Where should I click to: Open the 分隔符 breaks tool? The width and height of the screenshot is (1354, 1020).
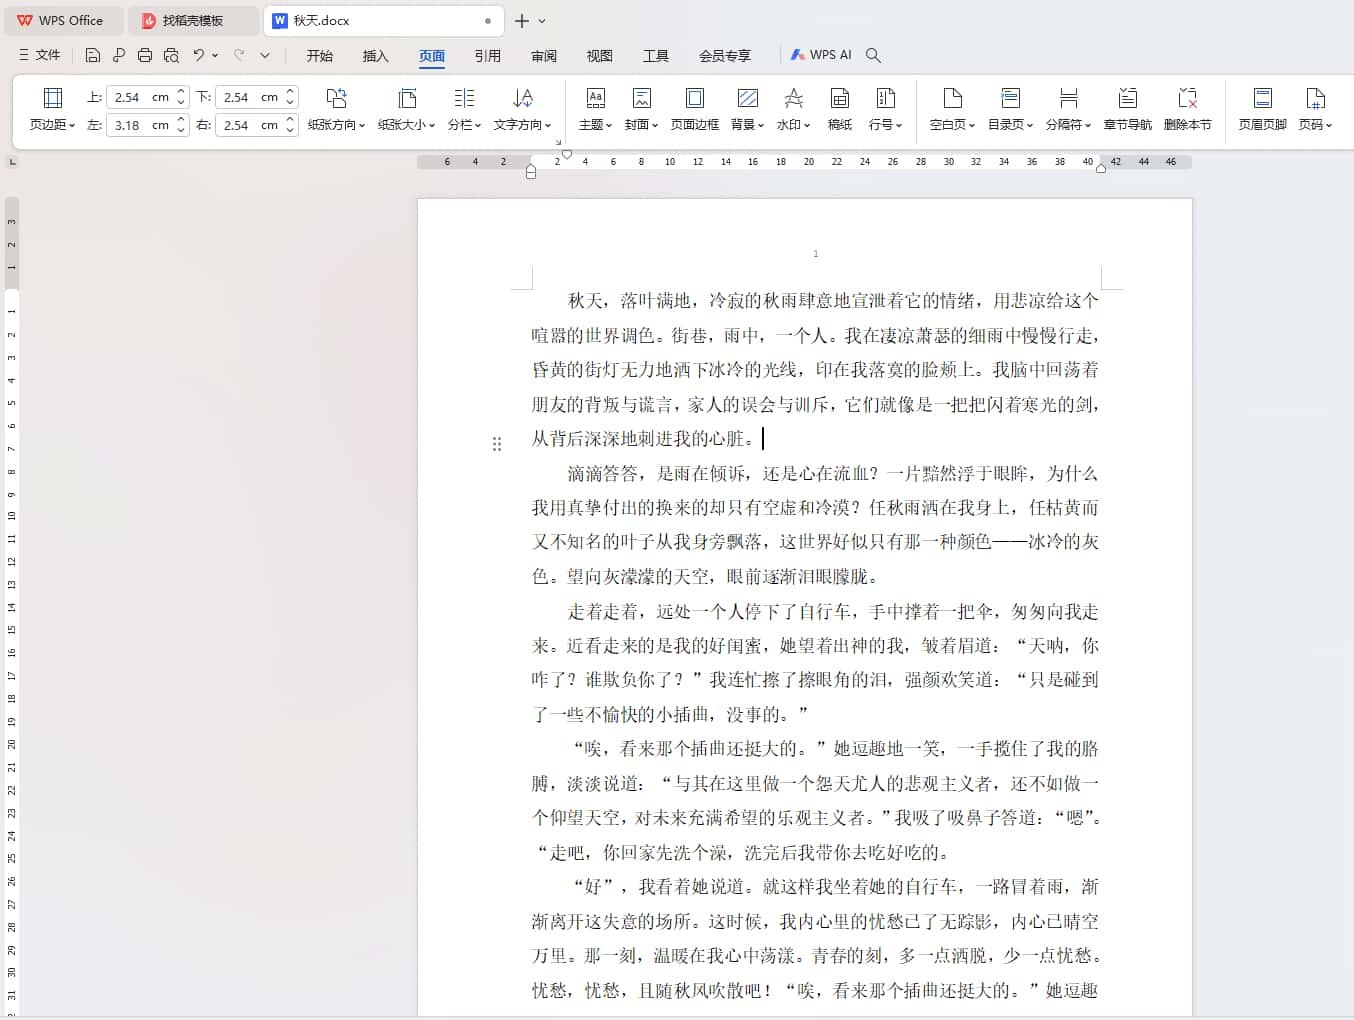click(1068, 109)
